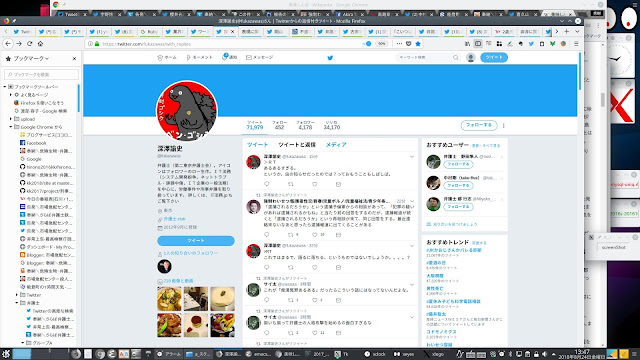Collapse the Google Chrome から folder
Screen dimensions: 640x360
pos(11,127)
